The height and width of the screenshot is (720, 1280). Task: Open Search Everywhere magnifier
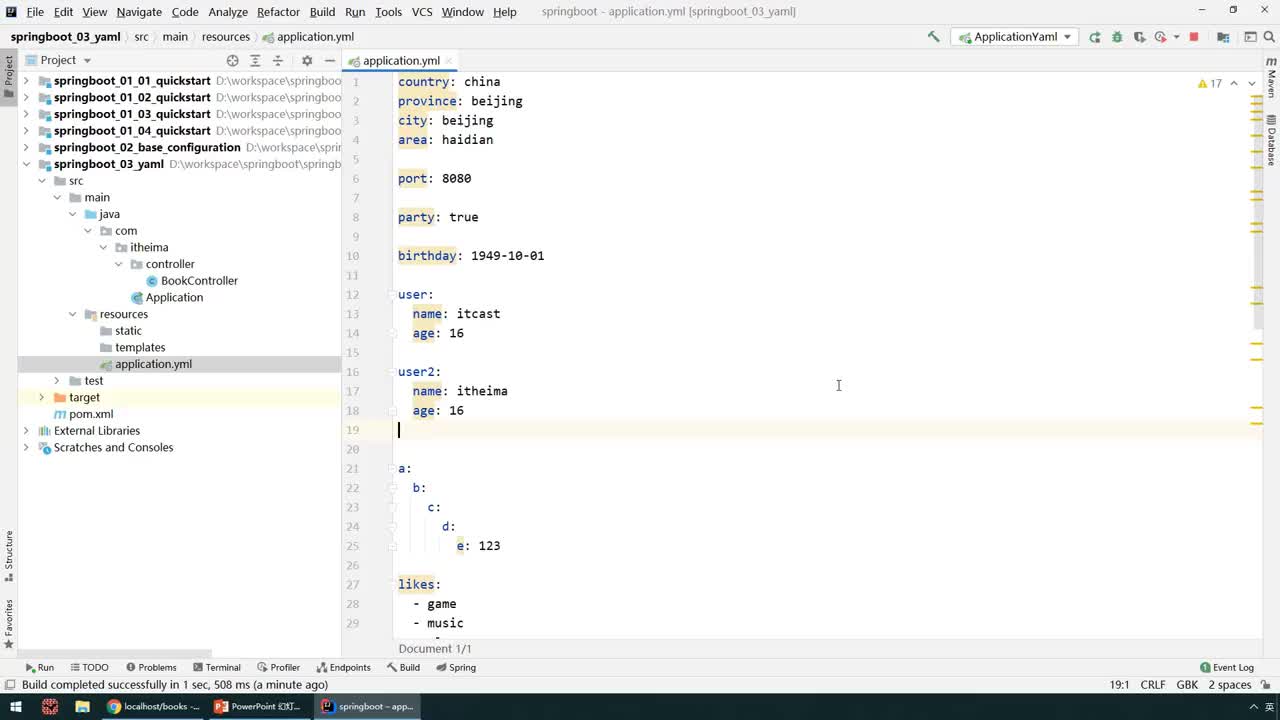[1270, 37]
